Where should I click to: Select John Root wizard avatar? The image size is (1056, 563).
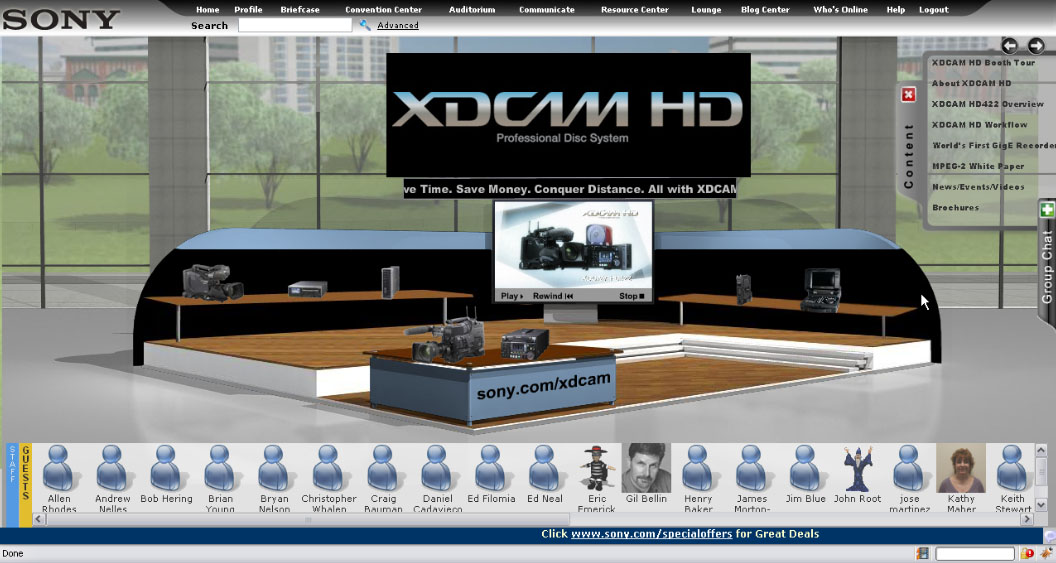tap(857, 467)
